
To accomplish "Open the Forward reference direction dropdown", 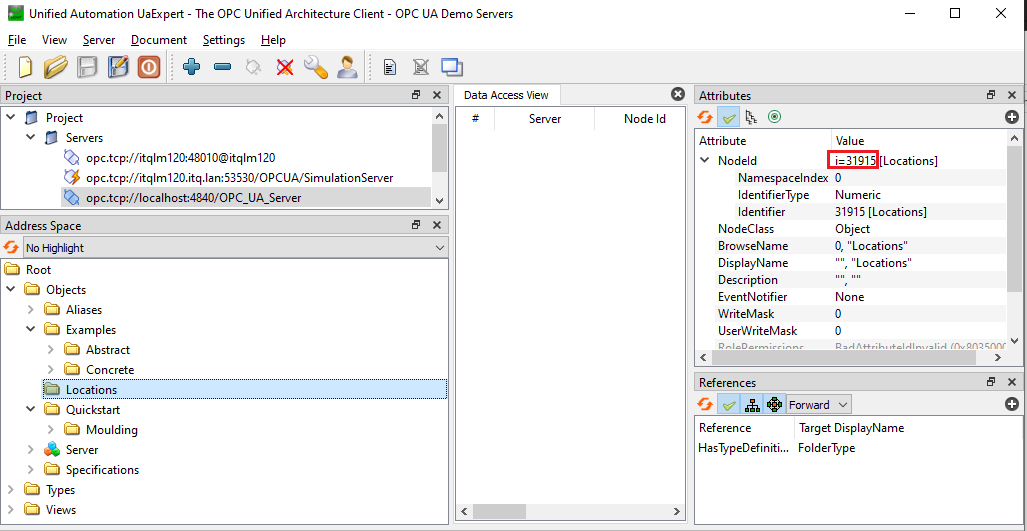I will 819,405.
